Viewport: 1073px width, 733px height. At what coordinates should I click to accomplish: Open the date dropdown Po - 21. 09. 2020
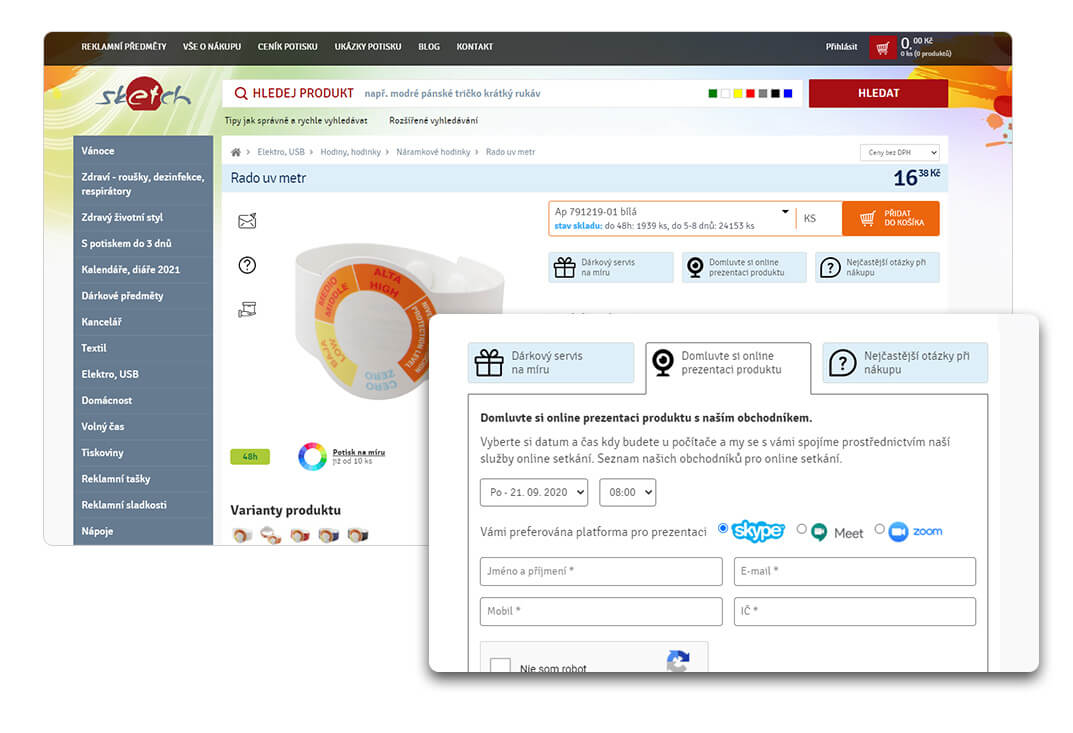tap(534, 492)
